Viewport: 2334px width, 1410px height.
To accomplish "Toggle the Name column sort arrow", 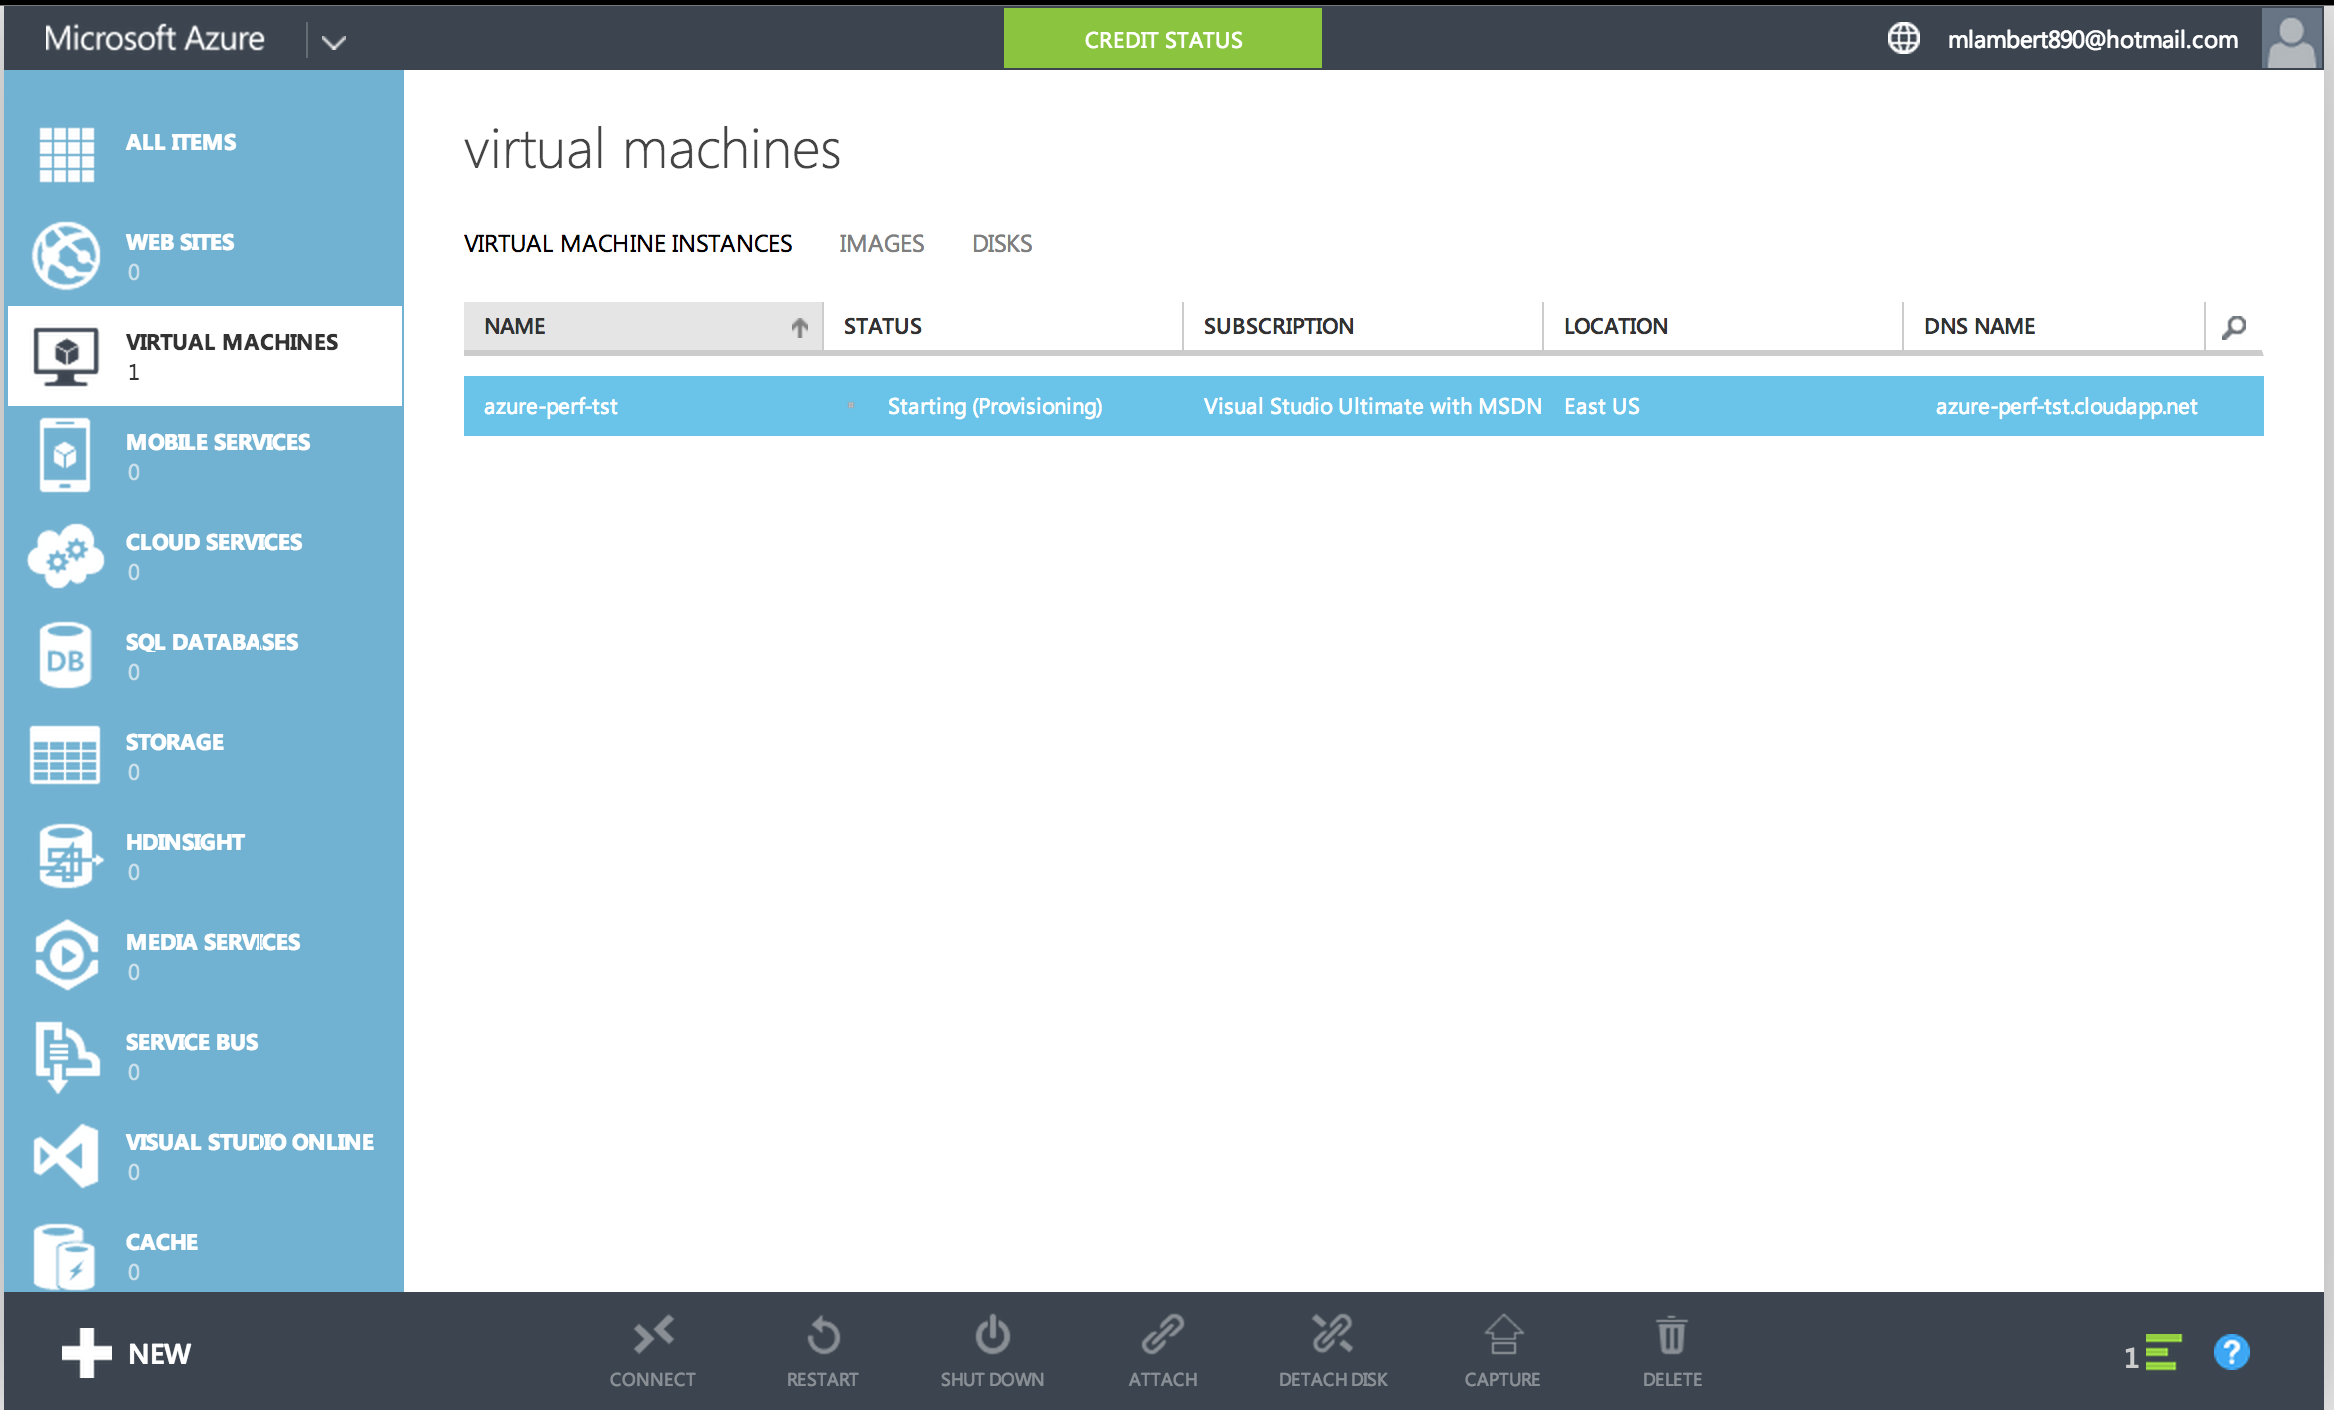I will click(x=799, y=327).
